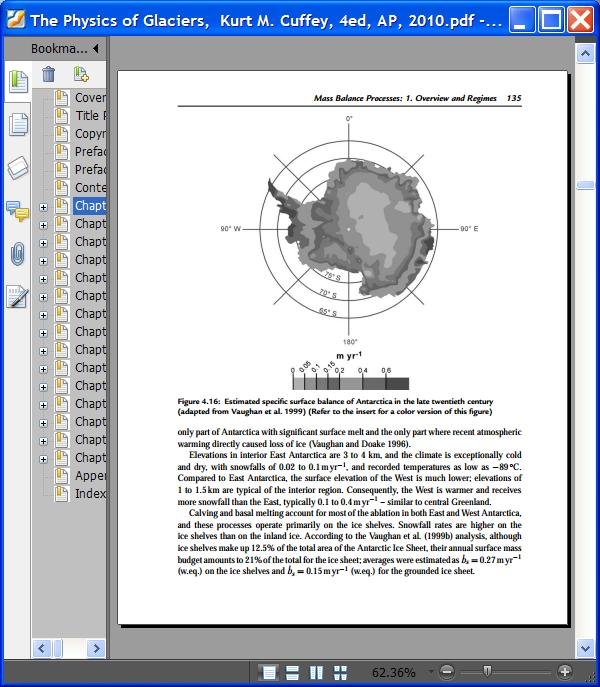Switch to continuous facing view
The image size is (600, 687).
341,672
